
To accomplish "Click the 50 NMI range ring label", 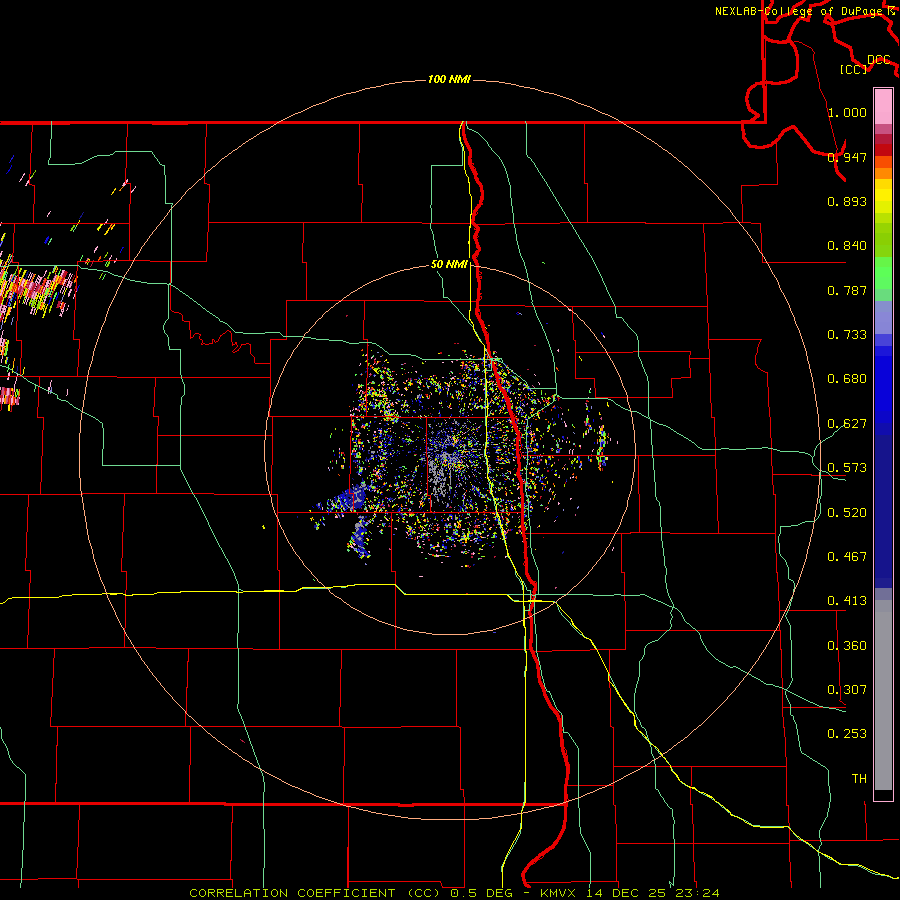I will point(449,265).
